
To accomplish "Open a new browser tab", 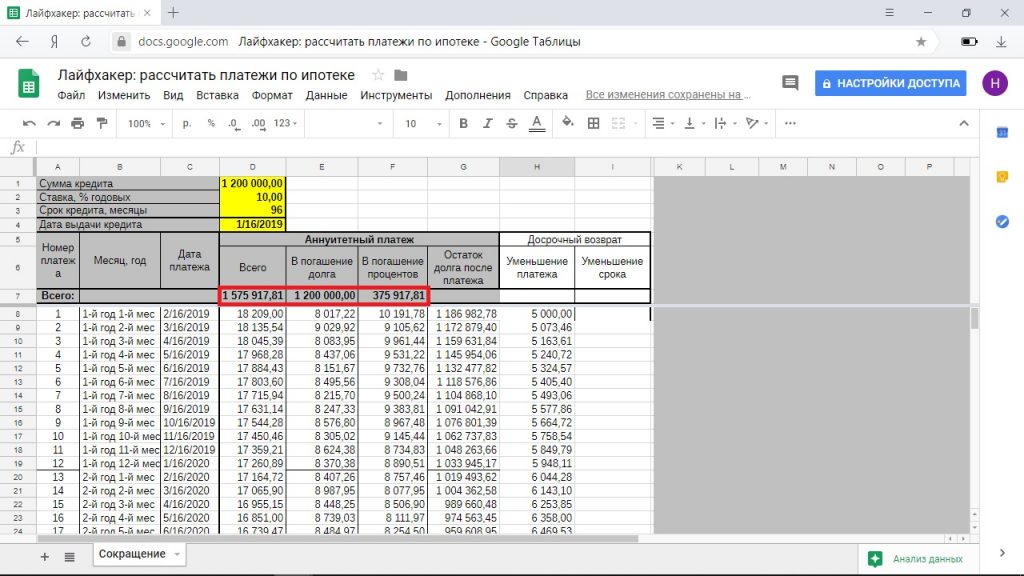I will point(173,12).
